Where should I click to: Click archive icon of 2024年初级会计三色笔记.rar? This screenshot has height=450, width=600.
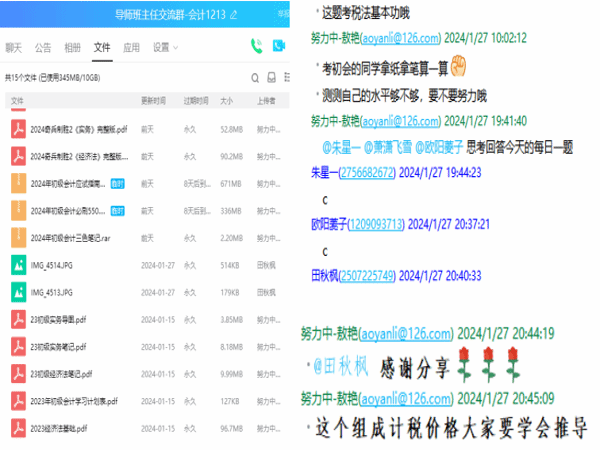point(19,238)
